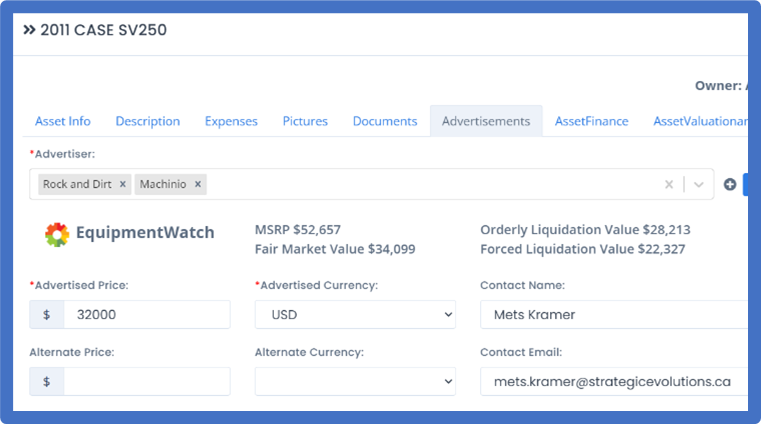This screenshot has height=424, width=761.
Task: Click the Machinio tag label
Action: 163,184
